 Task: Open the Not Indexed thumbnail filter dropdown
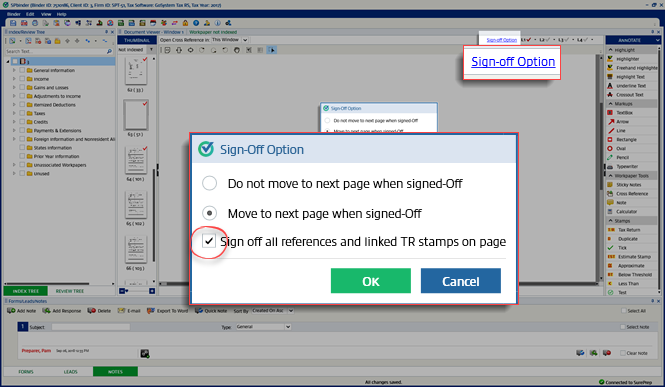[151, 50]
